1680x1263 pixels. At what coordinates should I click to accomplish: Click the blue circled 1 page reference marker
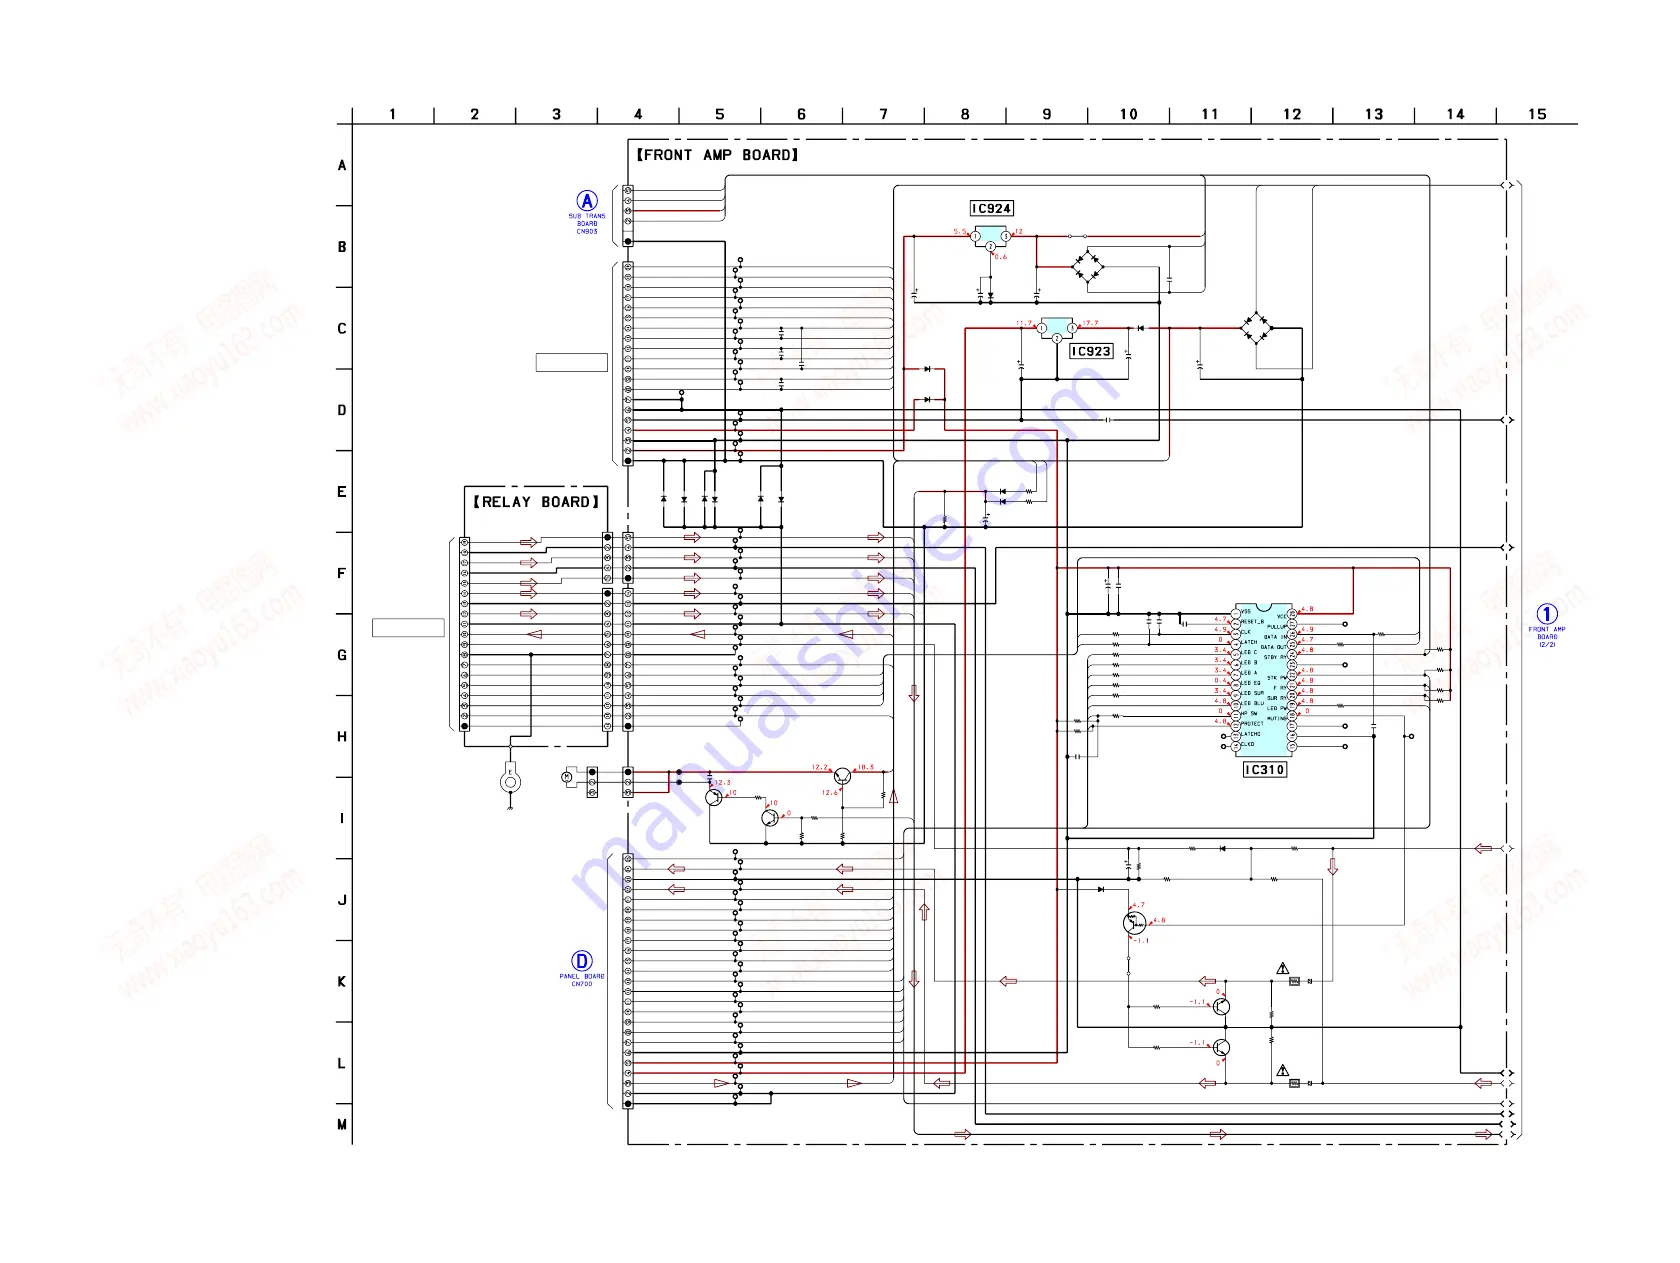coord(1547,614)
